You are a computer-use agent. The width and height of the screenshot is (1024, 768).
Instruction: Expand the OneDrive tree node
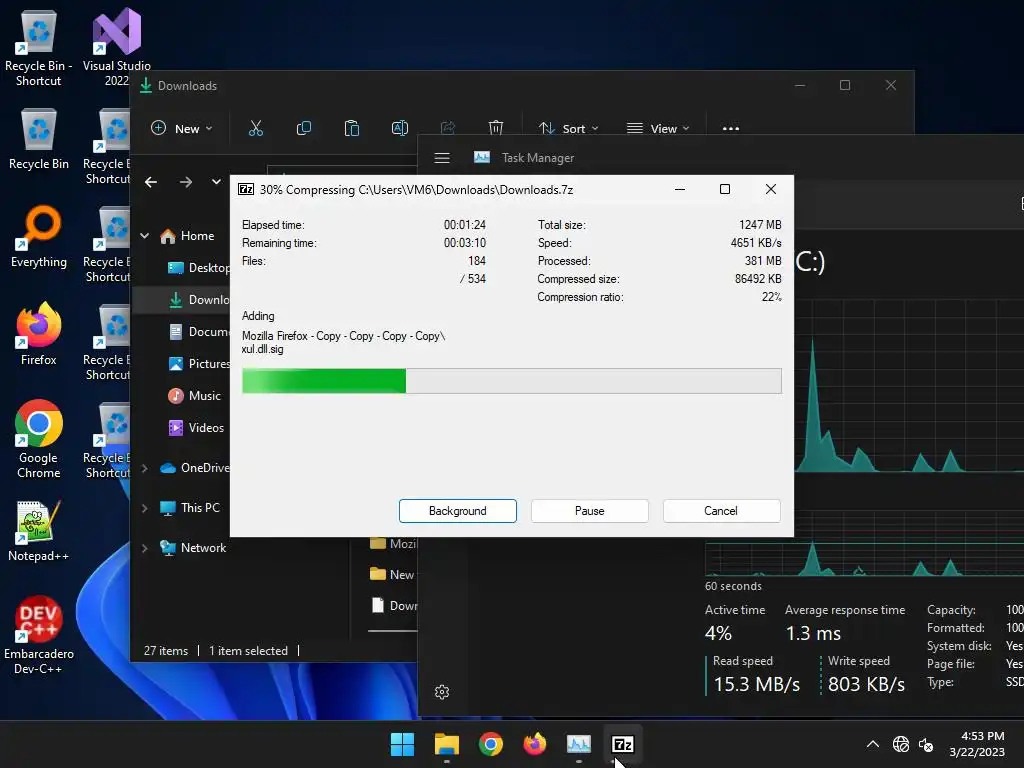coord(144,468)
